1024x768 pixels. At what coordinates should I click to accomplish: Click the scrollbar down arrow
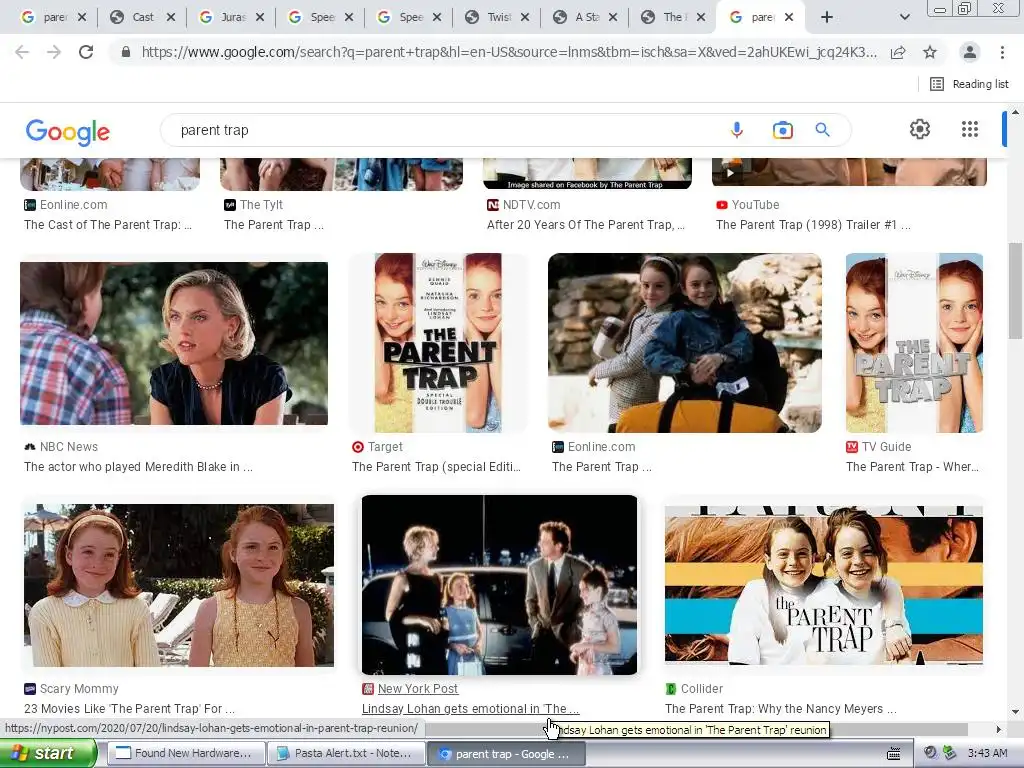pyautogui.click(x=1016, y=712)
